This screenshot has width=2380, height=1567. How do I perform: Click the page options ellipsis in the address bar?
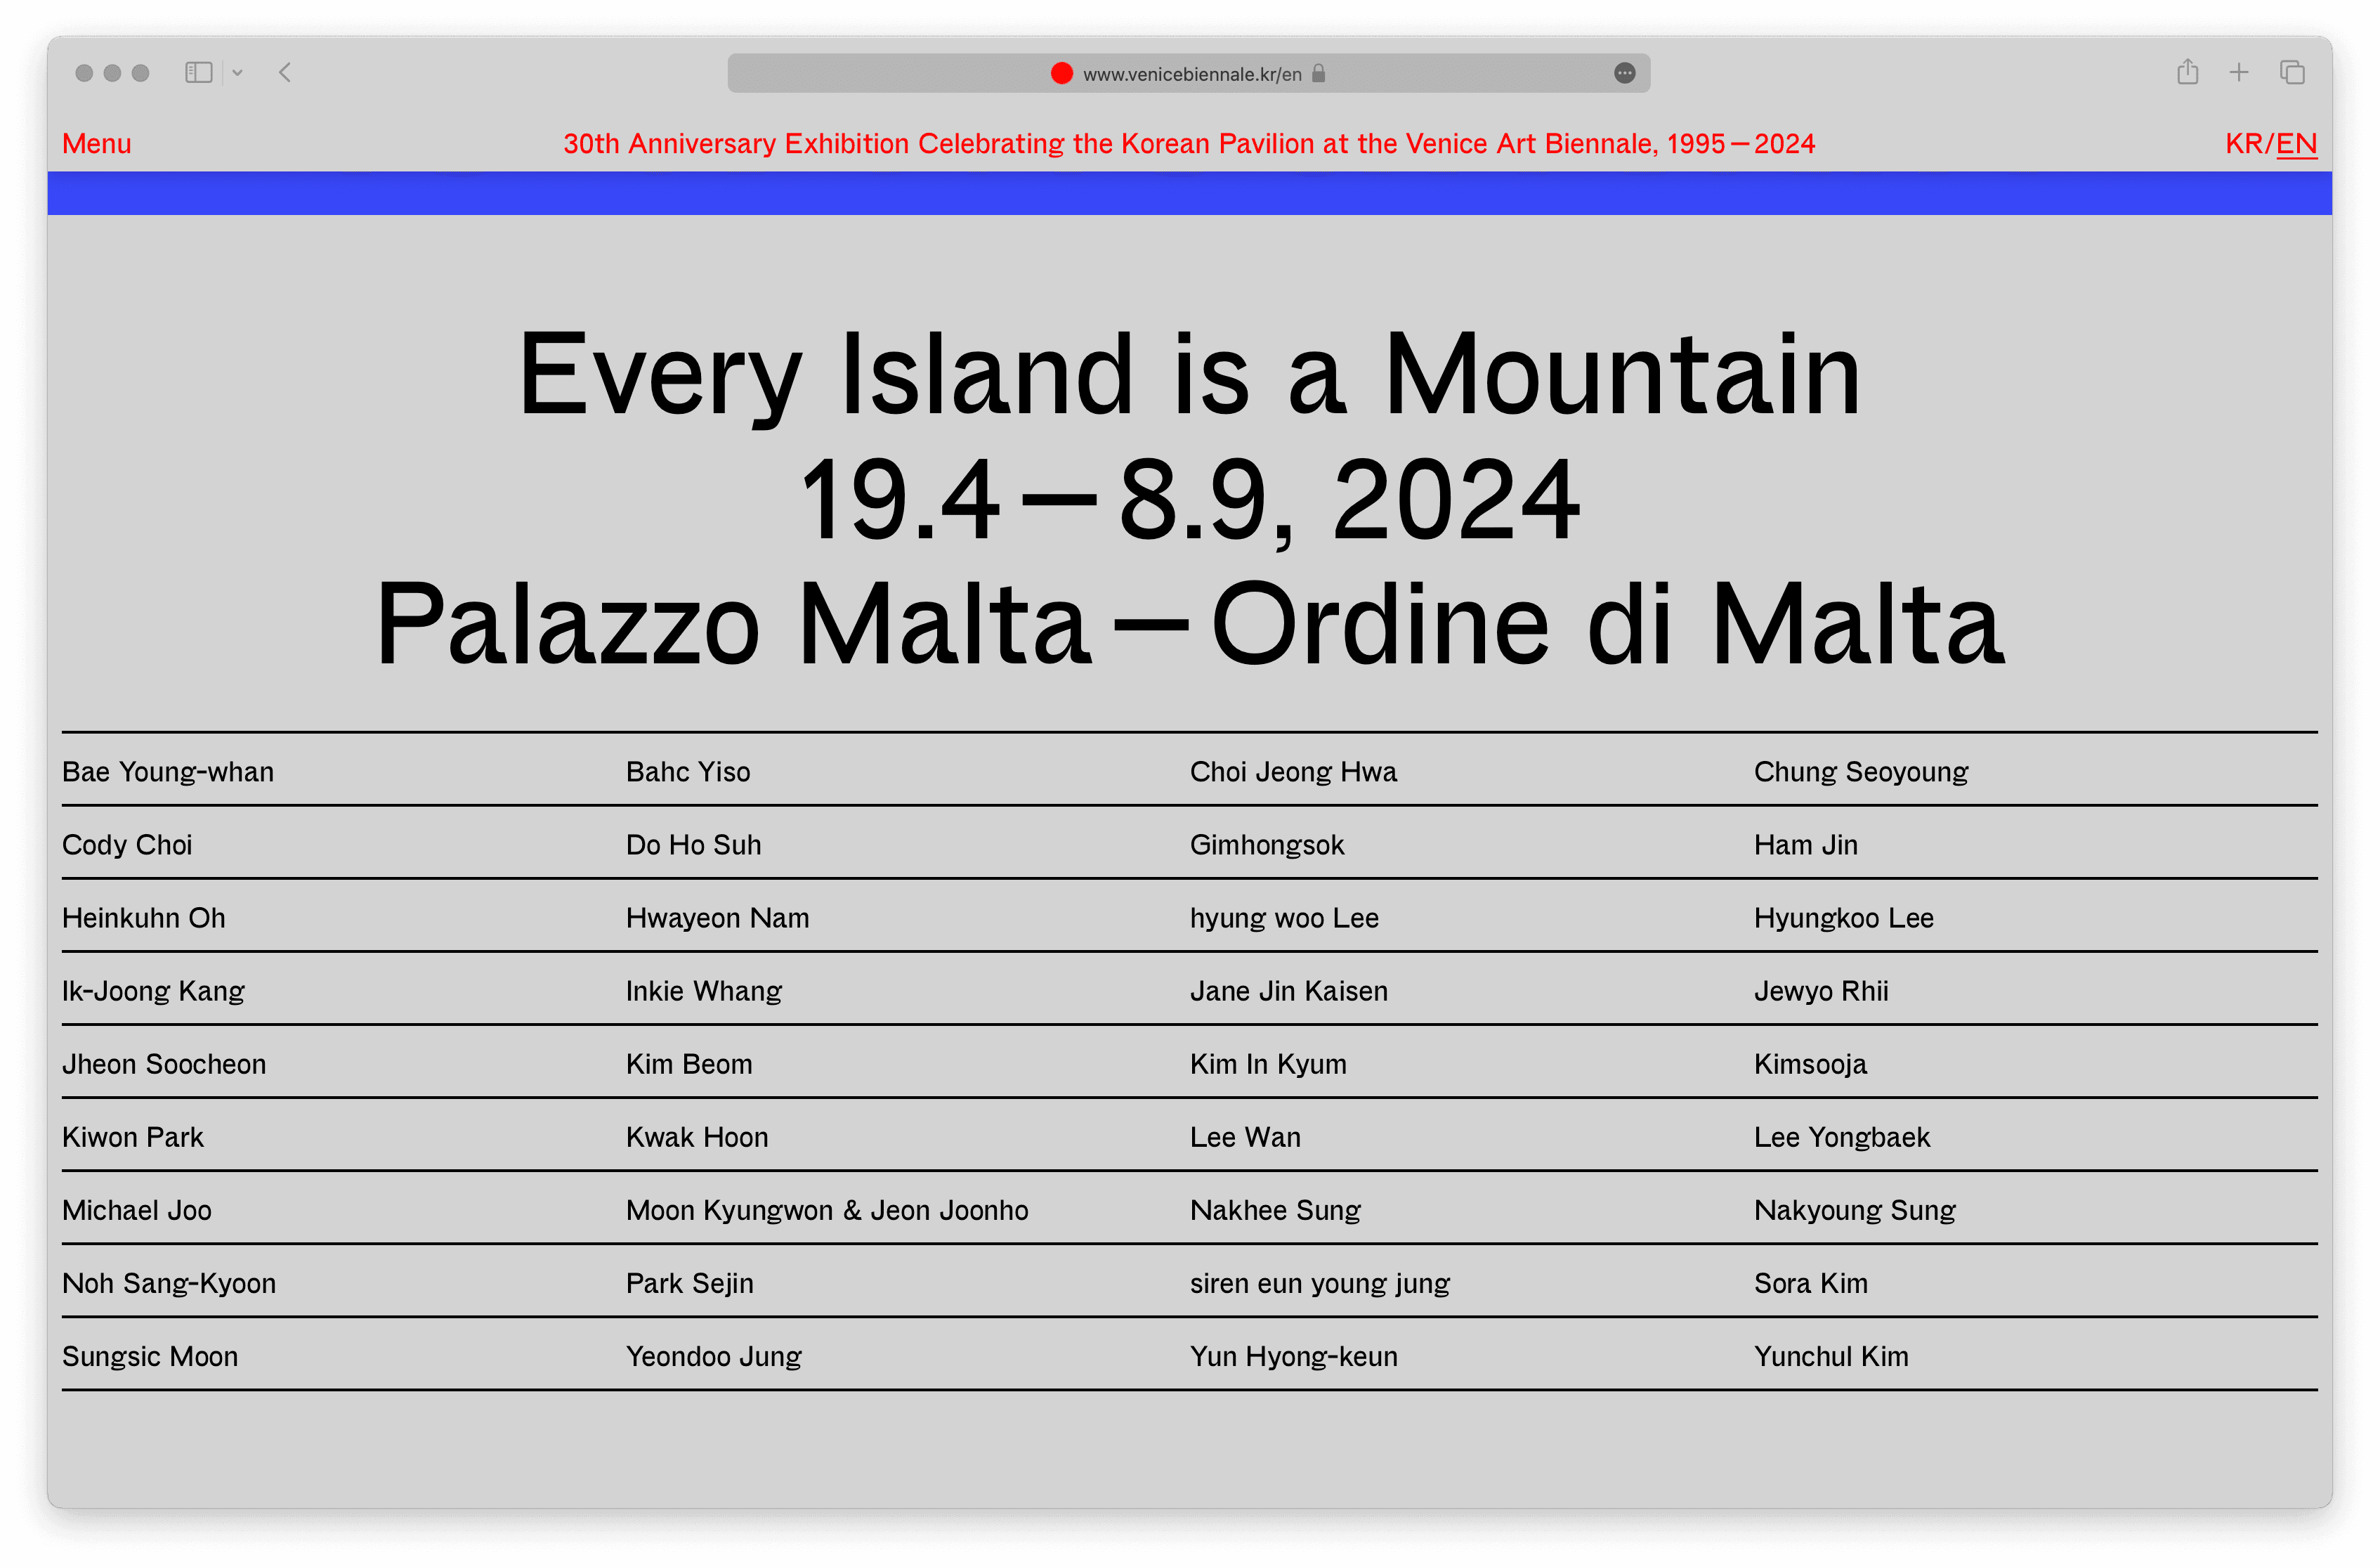click(x=1624, y=73)
